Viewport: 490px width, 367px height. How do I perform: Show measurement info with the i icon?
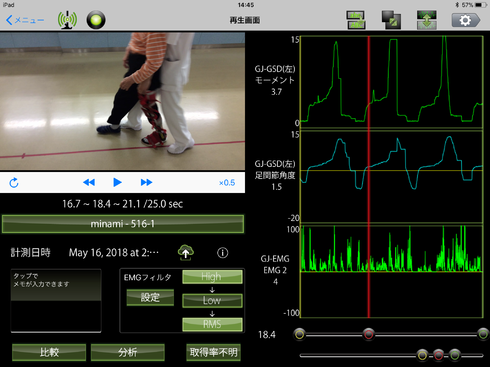pyautogui.click(x=223, y=253)
